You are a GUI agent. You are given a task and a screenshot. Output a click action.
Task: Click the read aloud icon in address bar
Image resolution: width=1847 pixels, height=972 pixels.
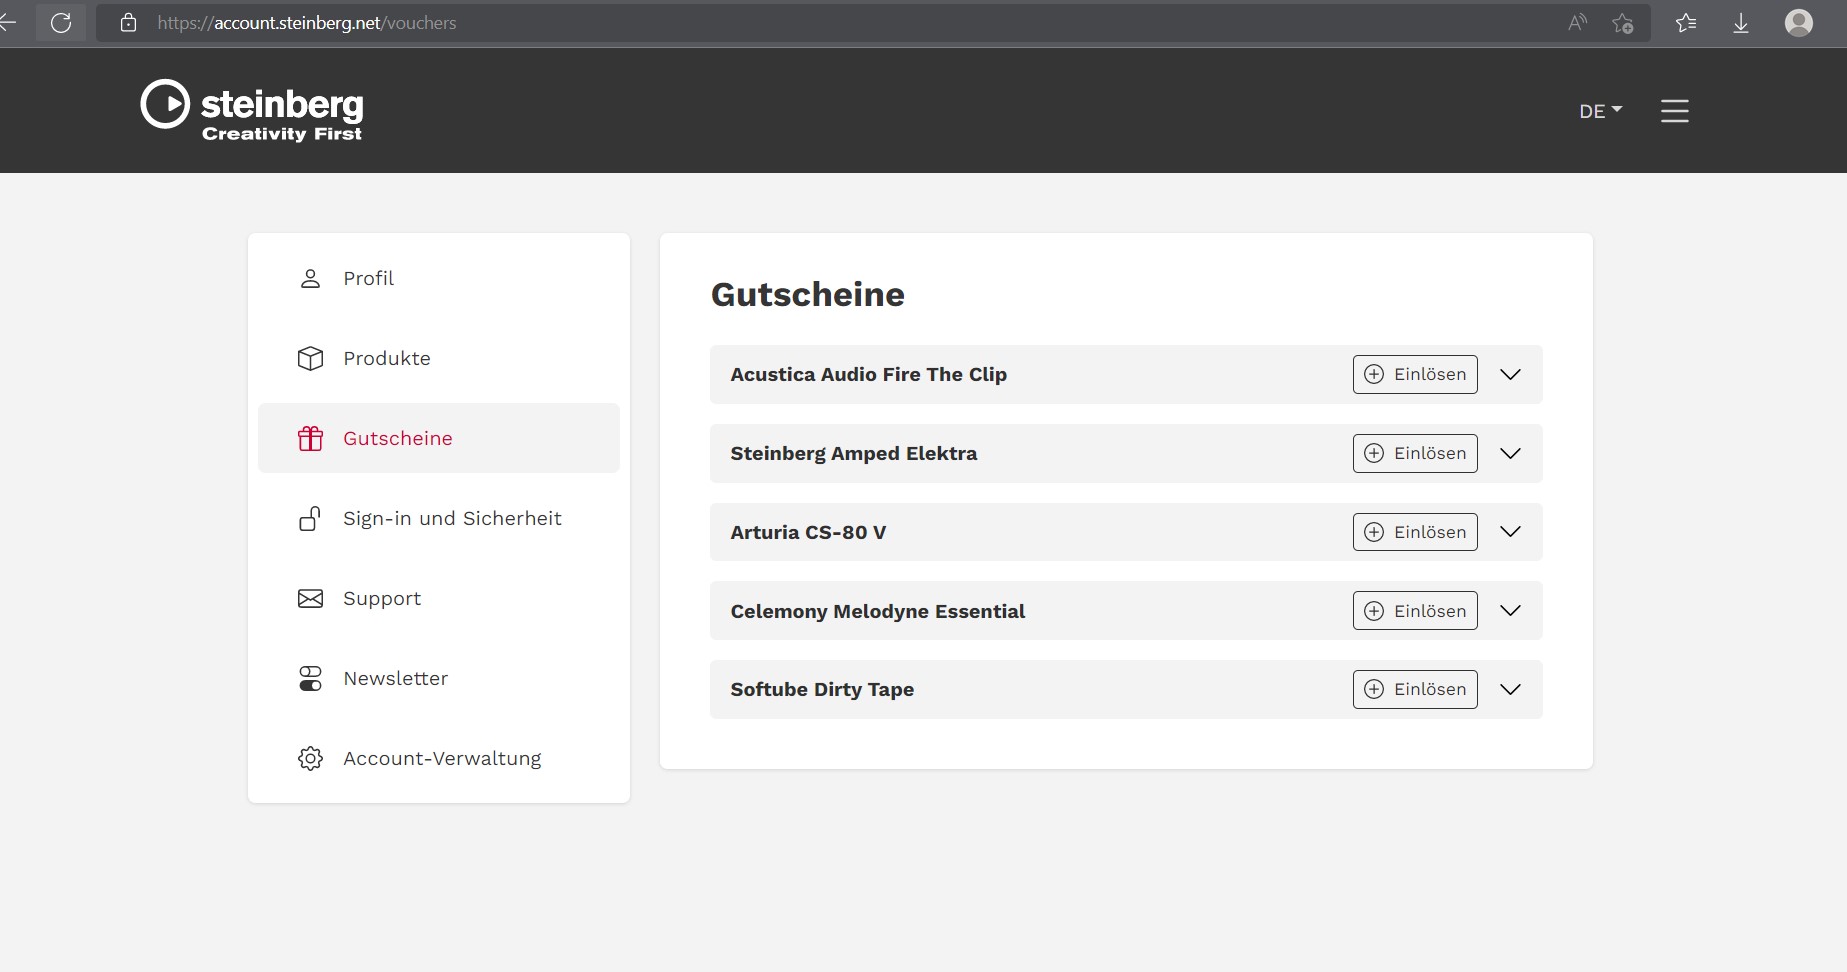[1577, 23]
